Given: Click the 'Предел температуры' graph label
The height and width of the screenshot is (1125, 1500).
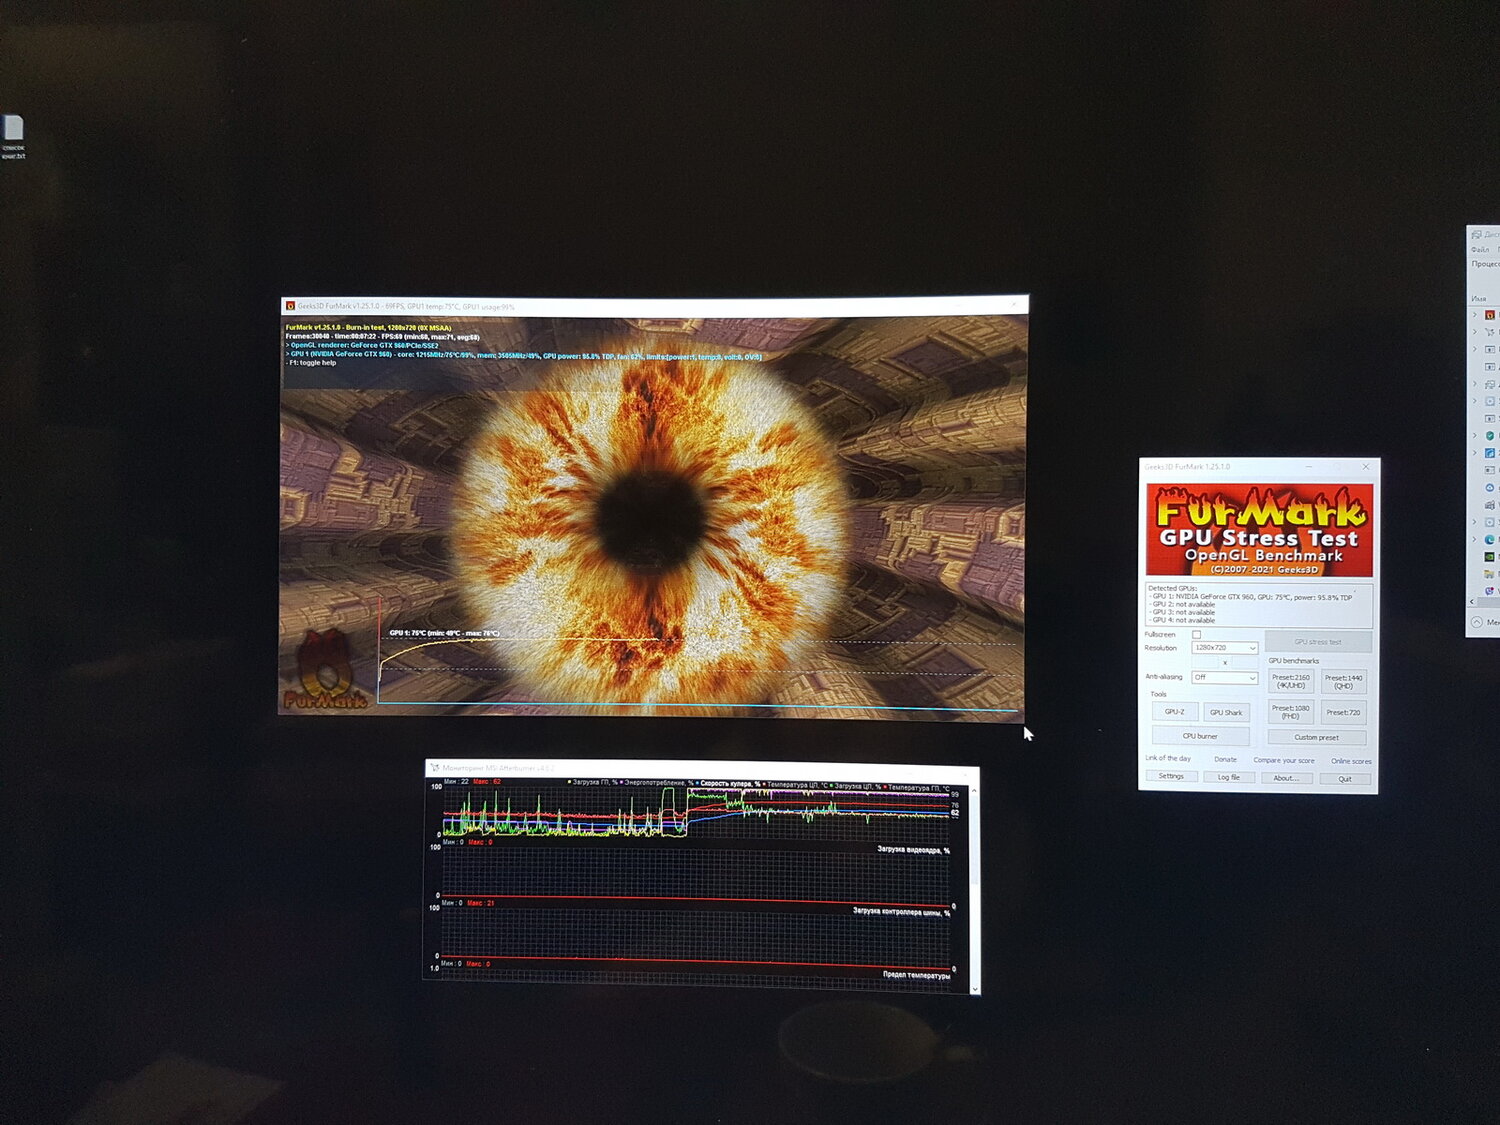Looking at the screenshot, I should (x=916, y=974).
